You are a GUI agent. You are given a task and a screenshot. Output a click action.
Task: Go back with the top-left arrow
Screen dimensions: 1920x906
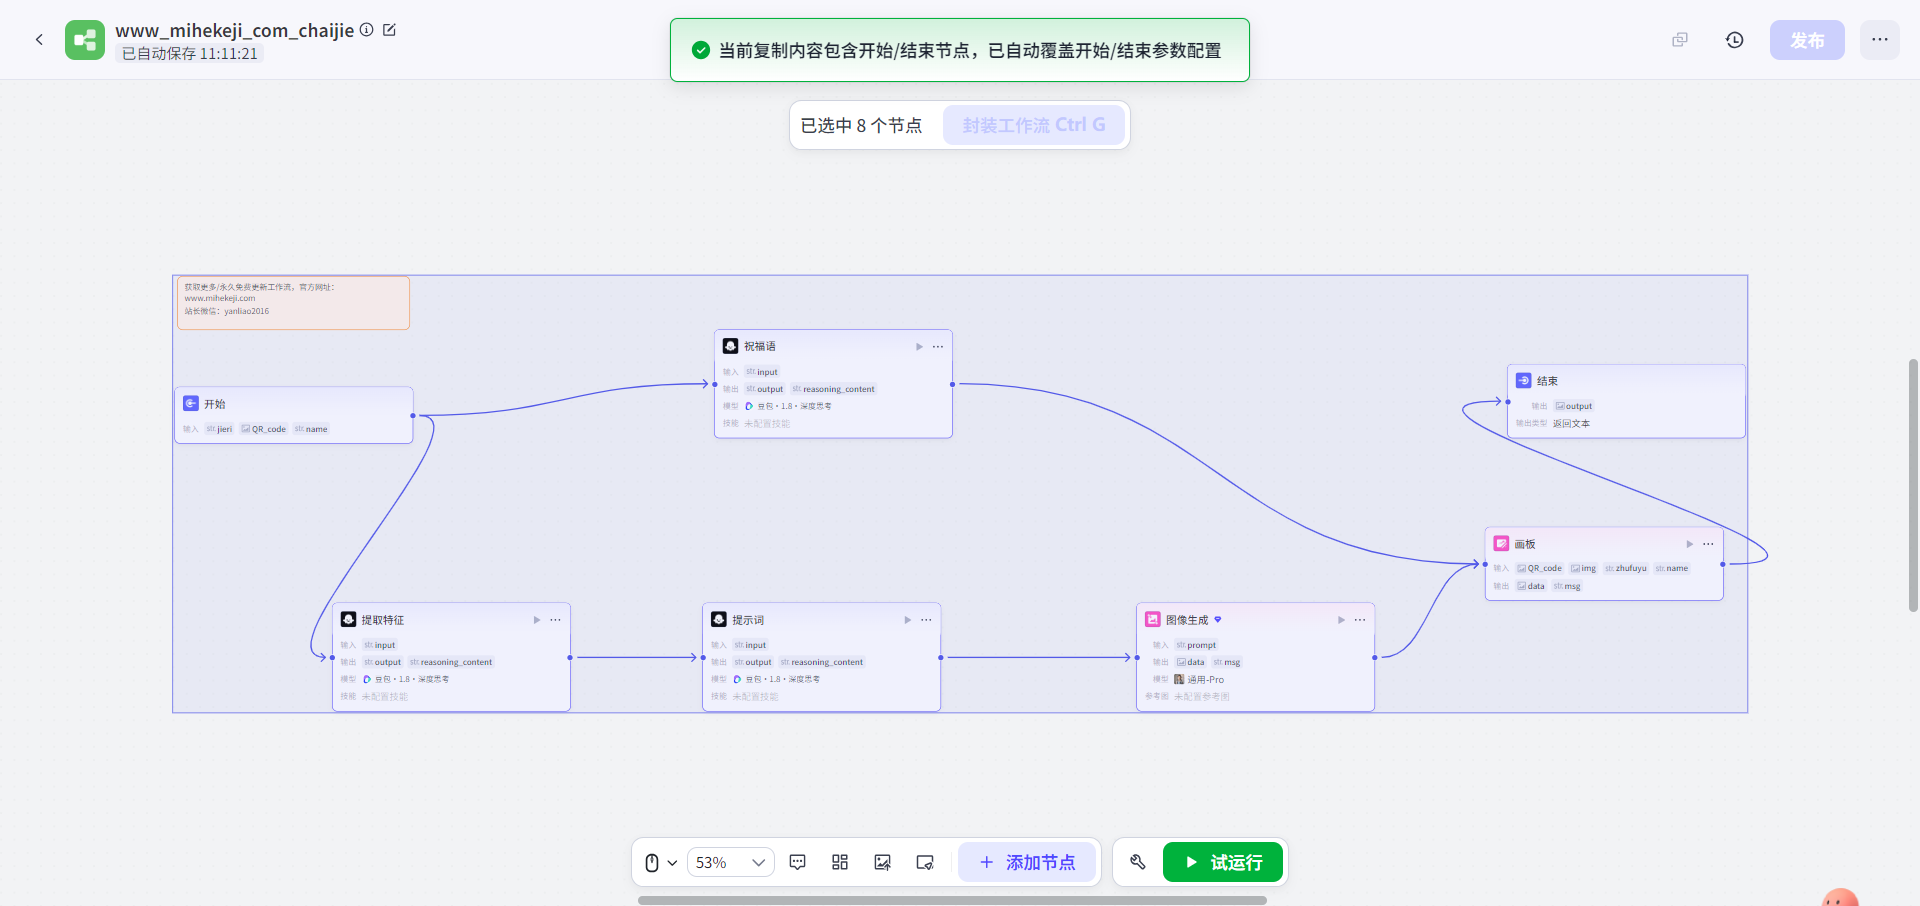tap(39, 39)
